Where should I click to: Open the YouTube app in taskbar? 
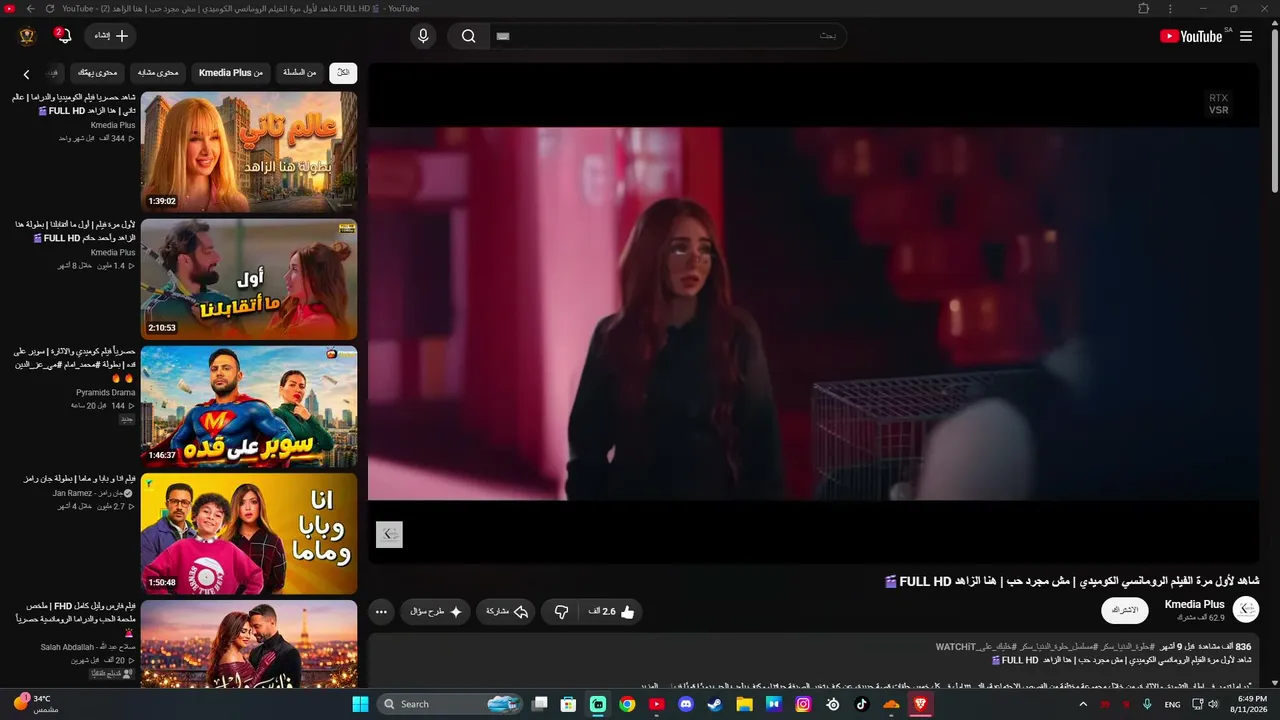(x=656, y=704)
